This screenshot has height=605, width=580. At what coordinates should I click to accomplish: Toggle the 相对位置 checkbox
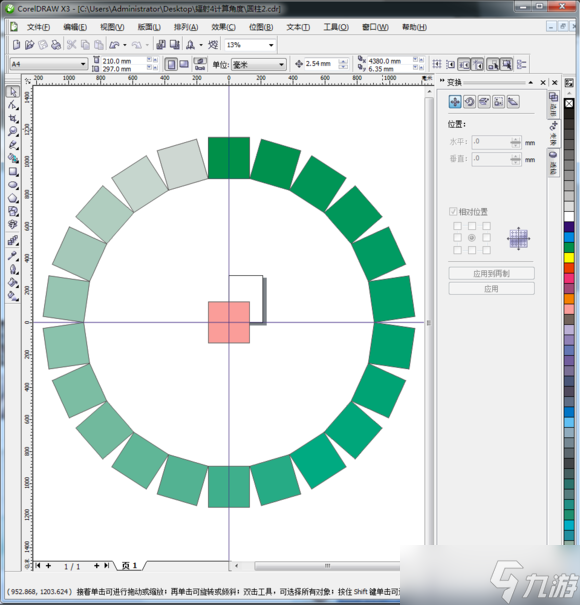point(453,211)
